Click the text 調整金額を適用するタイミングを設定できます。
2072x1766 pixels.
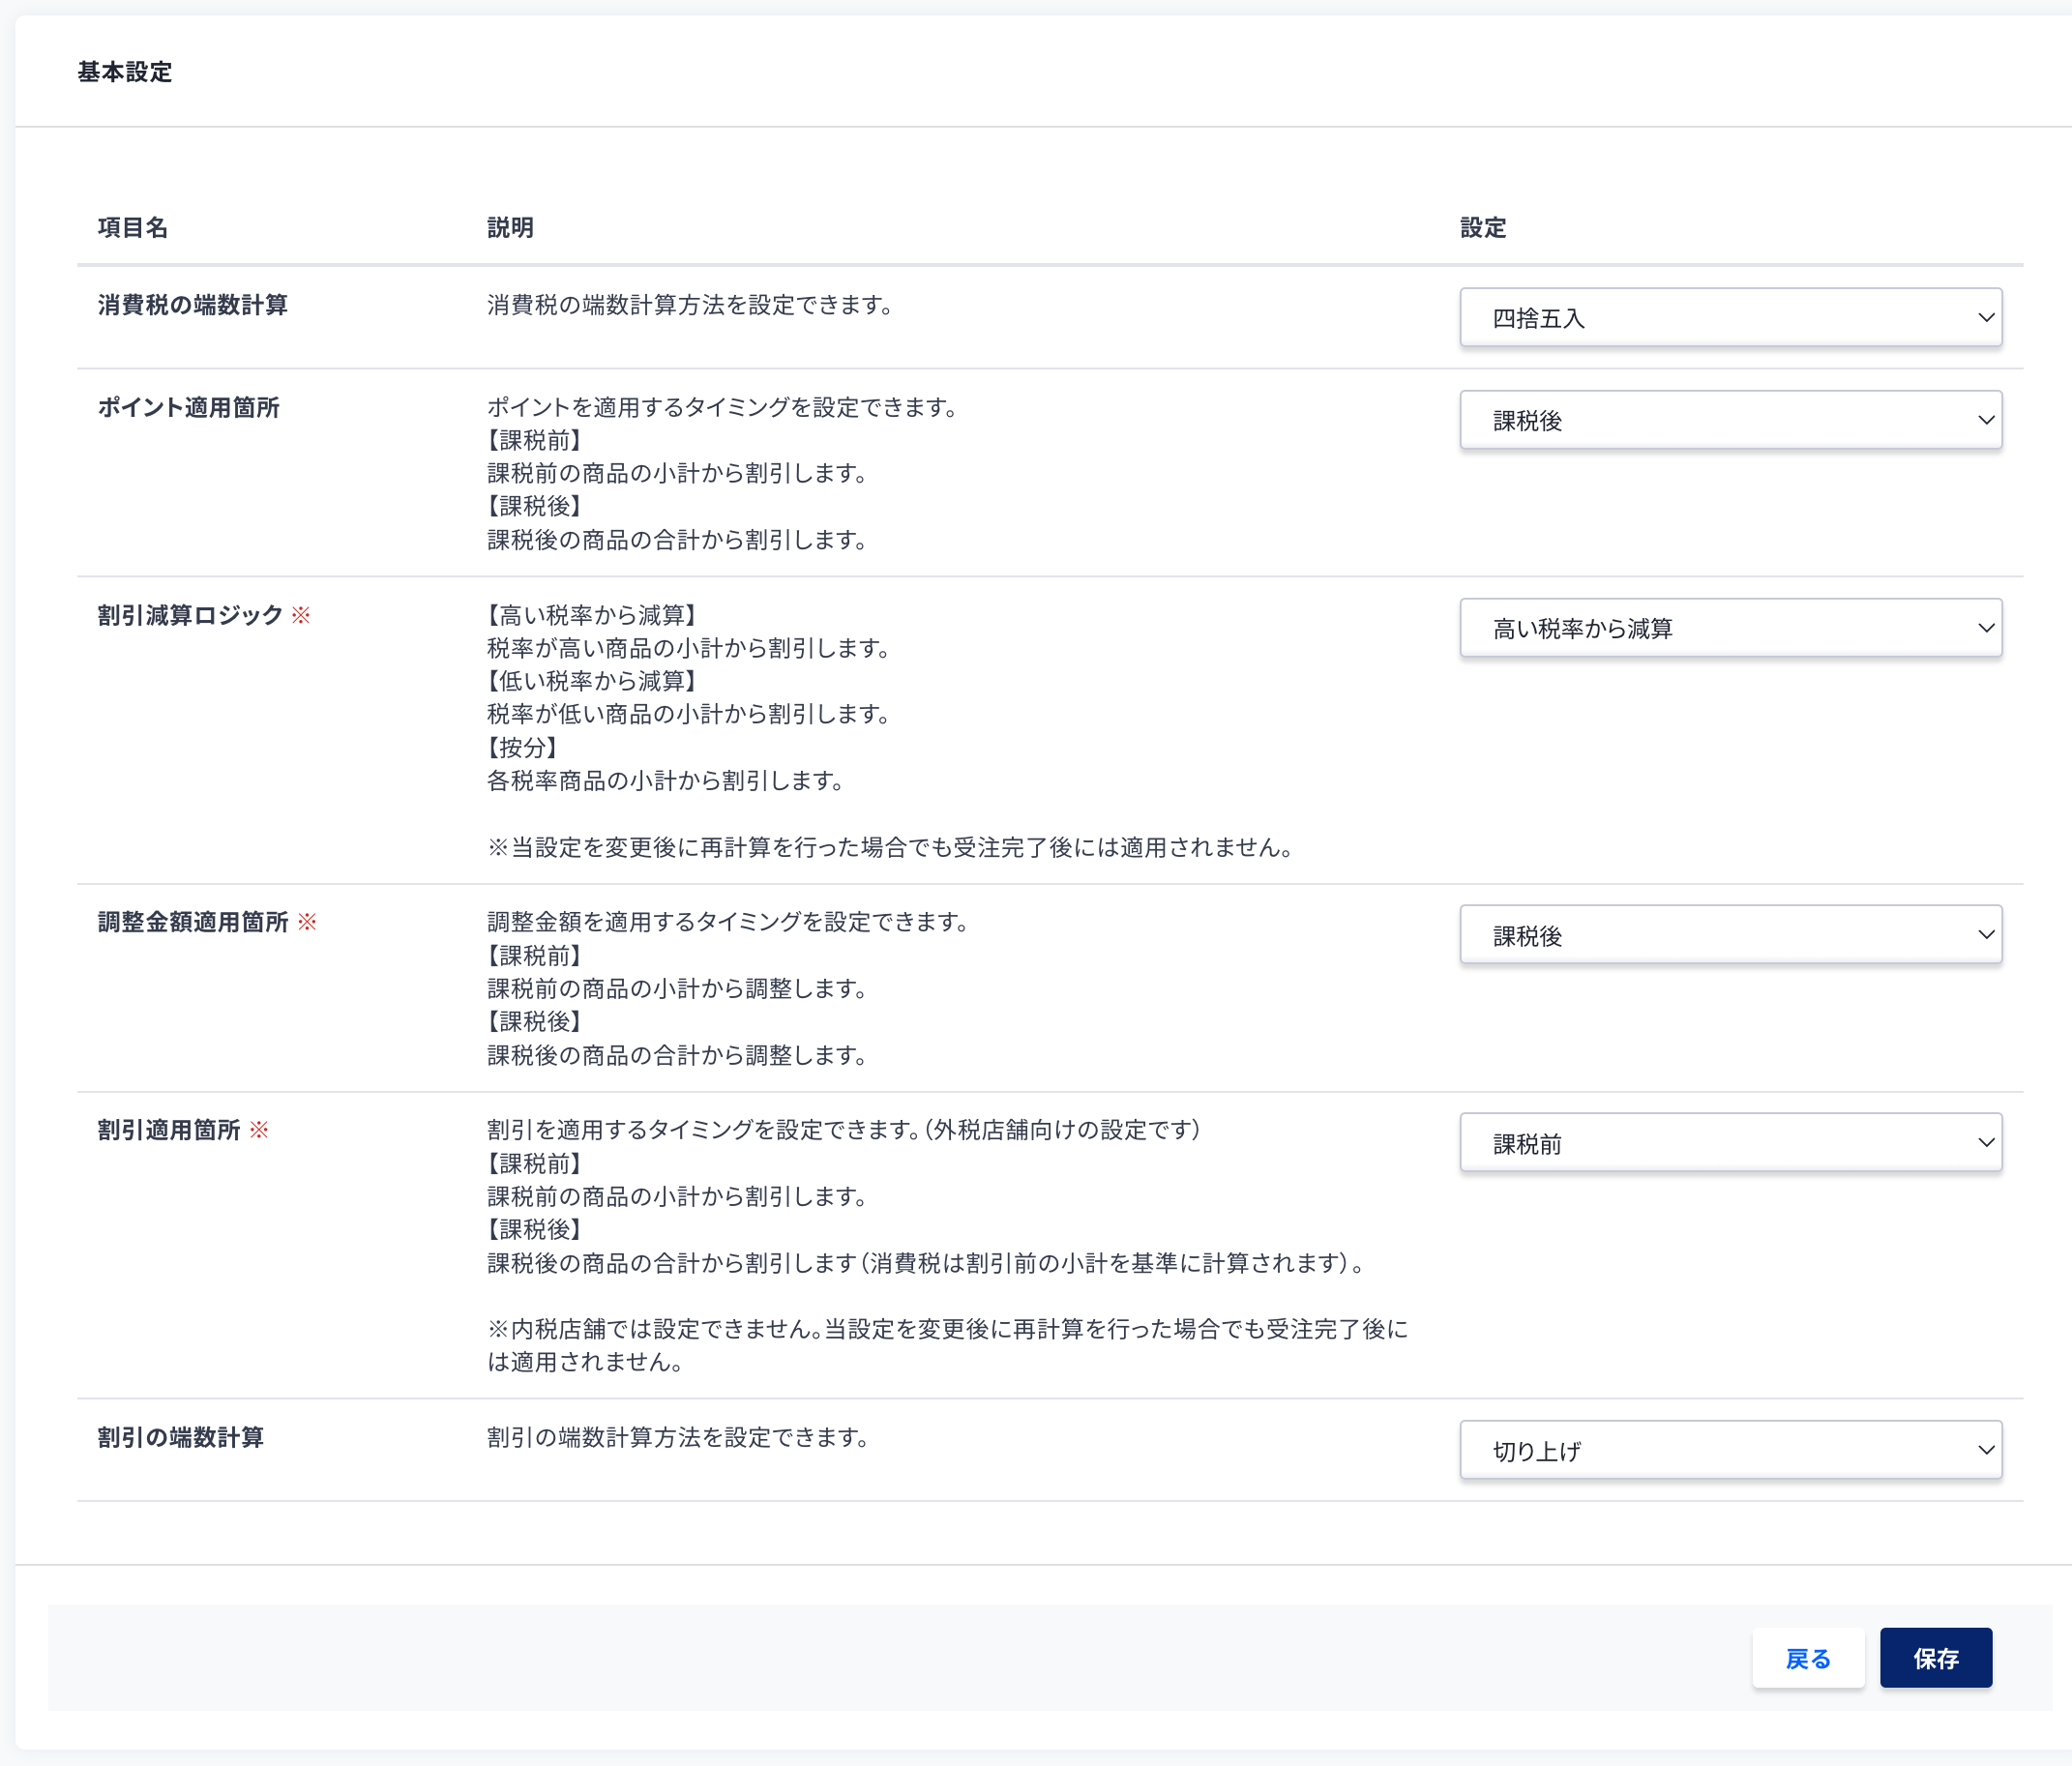point(729,922)
